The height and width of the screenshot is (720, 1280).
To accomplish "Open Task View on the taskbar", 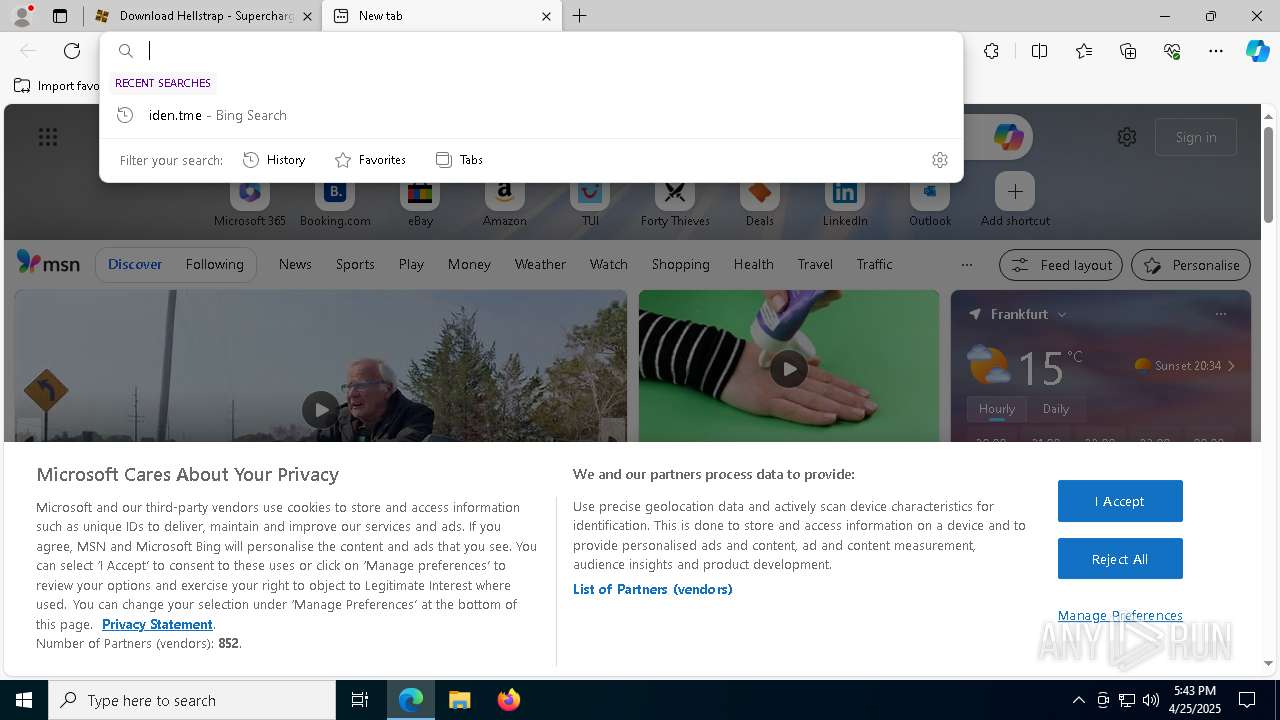I will click(360, 700).
